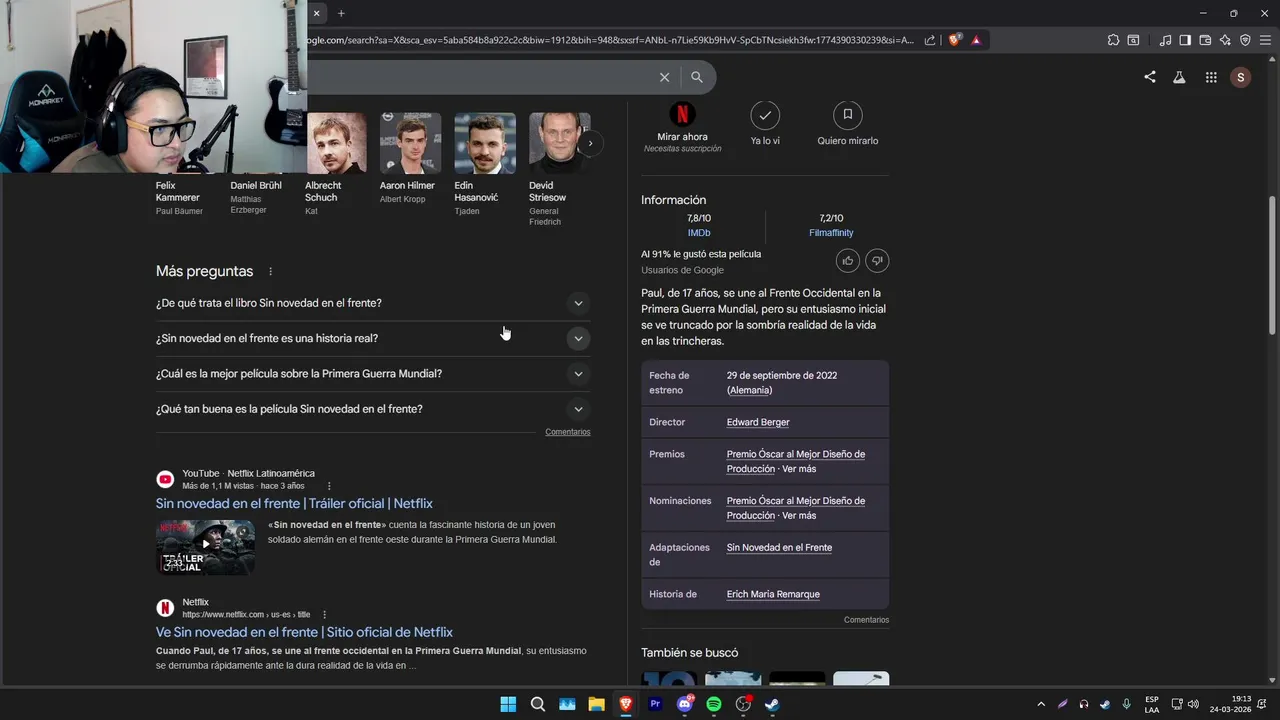1280x720 pixels.
Task: Open the Google apps grid
Action: [1211, 77]
